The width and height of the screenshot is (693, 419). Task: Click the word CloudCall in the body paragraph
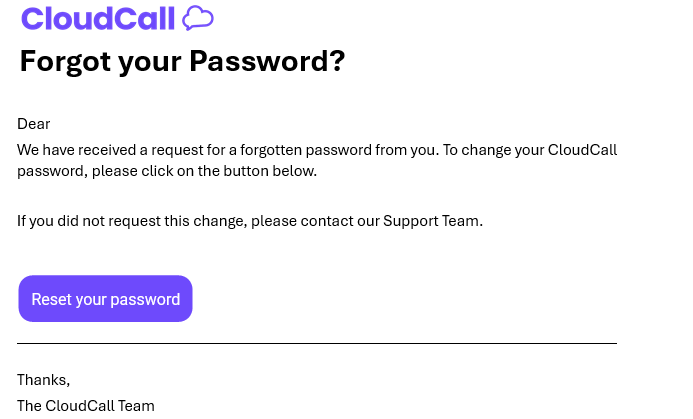pos(582,150)
